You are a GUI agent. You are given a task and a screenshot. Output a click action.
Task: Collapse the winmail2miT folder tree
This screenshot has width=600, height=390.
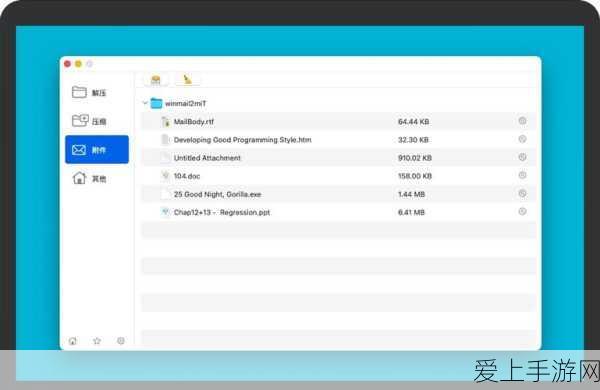145,103
